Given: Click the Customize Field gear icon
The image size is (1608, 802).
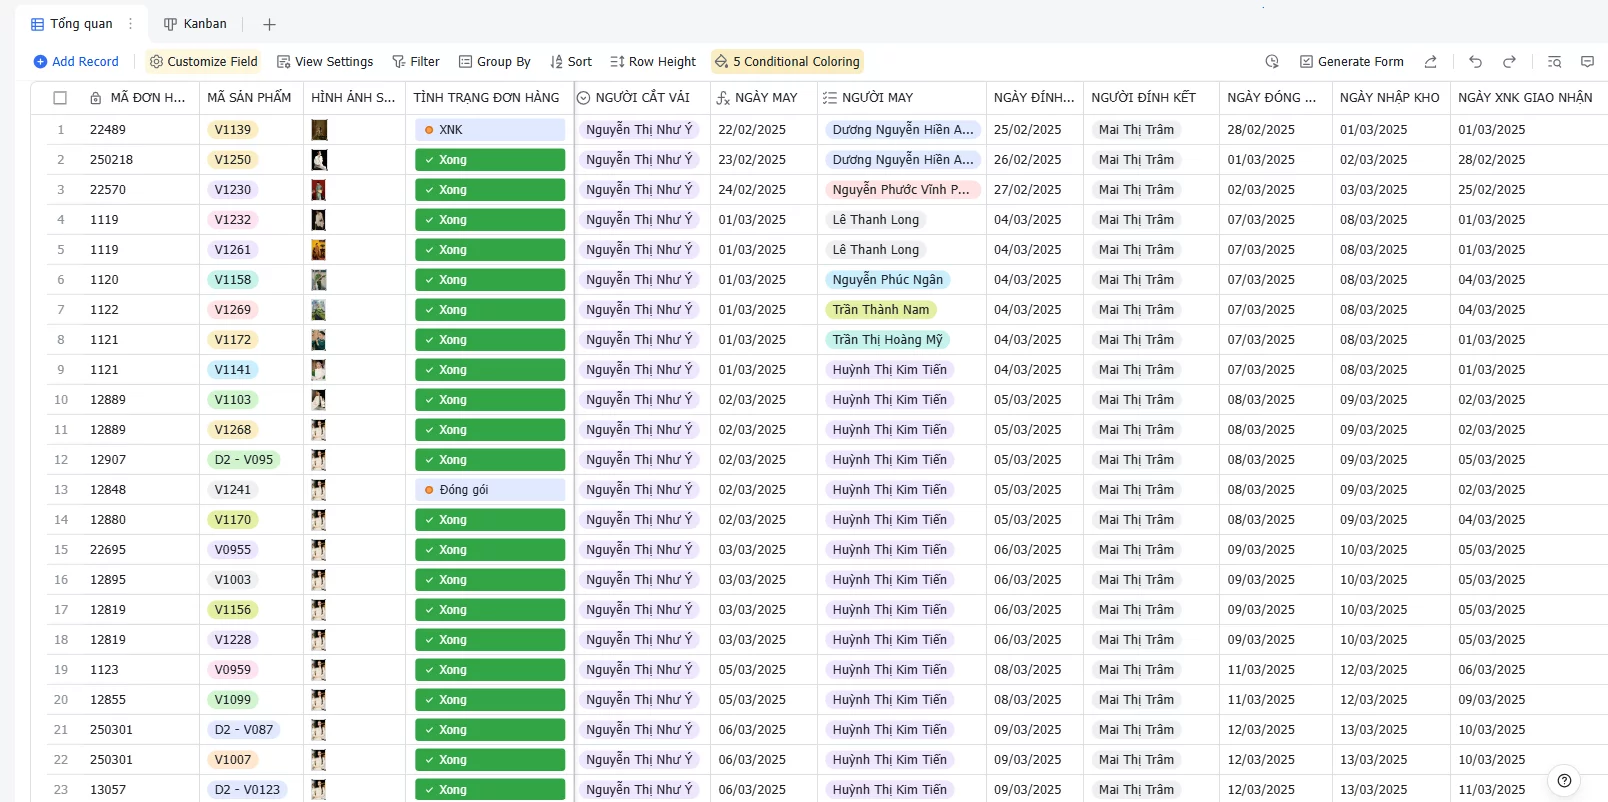Looking at the screenshot, I should tap(156, 62).
